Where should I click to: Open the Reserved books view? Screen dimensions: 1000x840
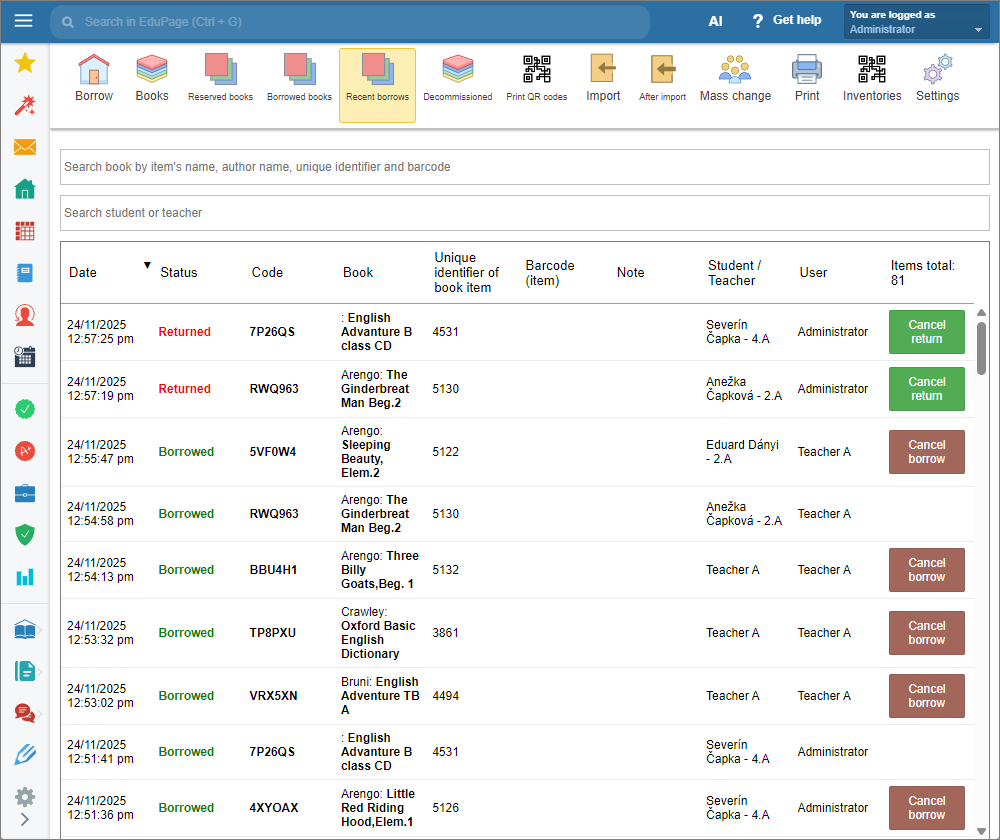point(220,79)
